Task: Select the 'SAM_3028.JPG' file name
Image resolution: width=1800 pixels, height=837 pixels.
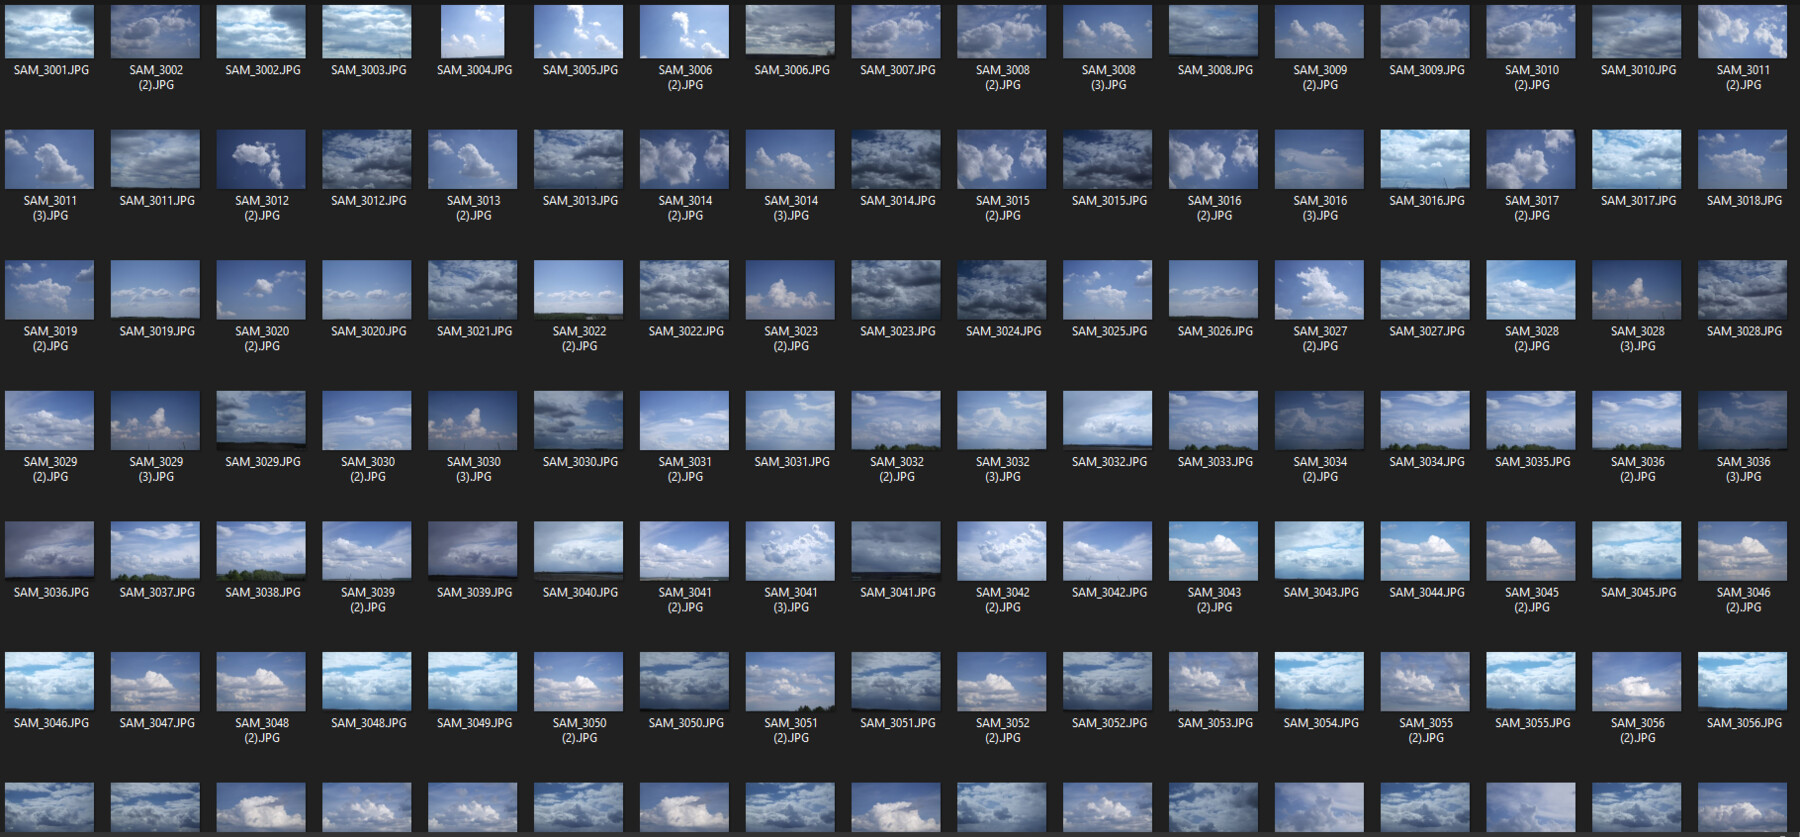Action: [1744, 331]
